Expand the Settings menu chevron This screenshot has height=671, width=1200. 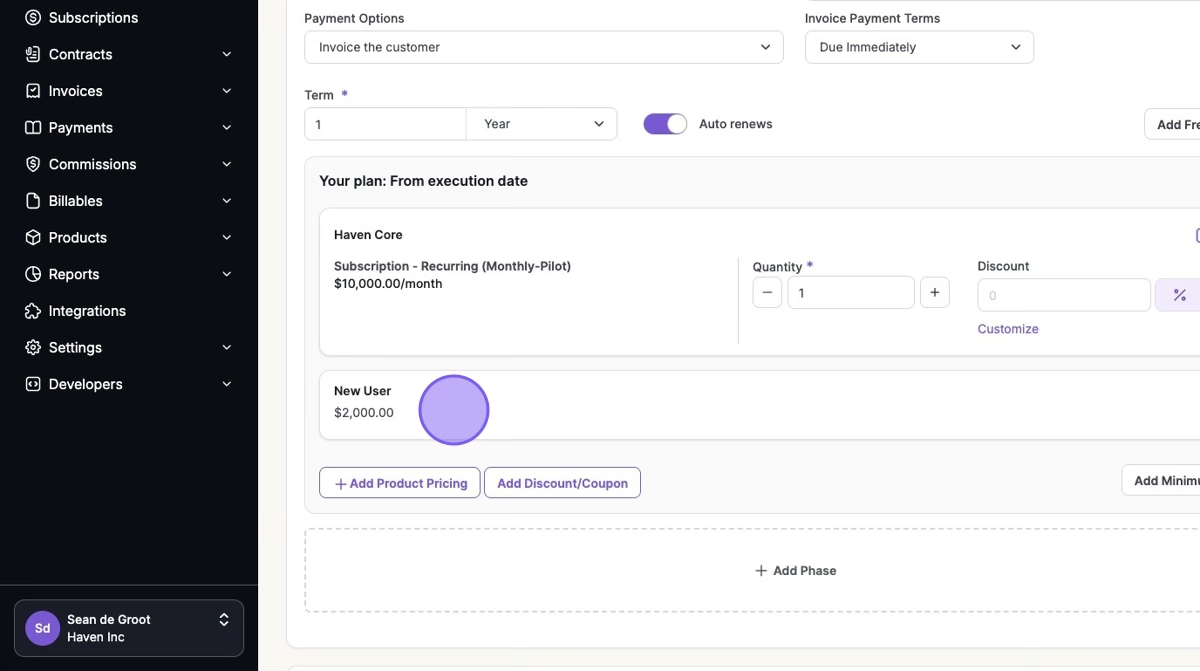coord(227,348)
